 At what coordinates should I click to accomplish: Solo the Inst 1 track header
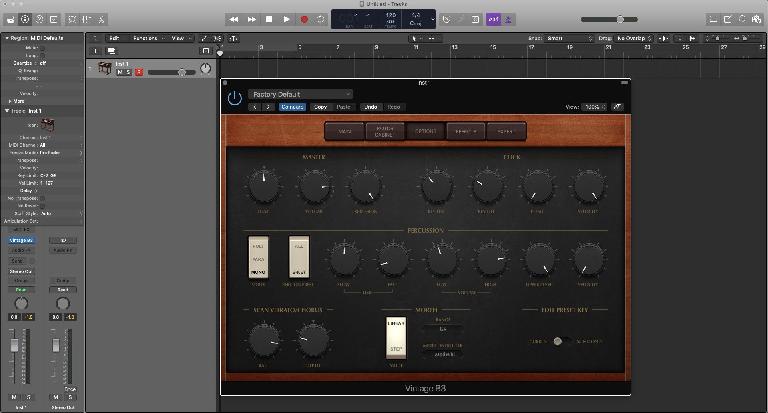128,73
